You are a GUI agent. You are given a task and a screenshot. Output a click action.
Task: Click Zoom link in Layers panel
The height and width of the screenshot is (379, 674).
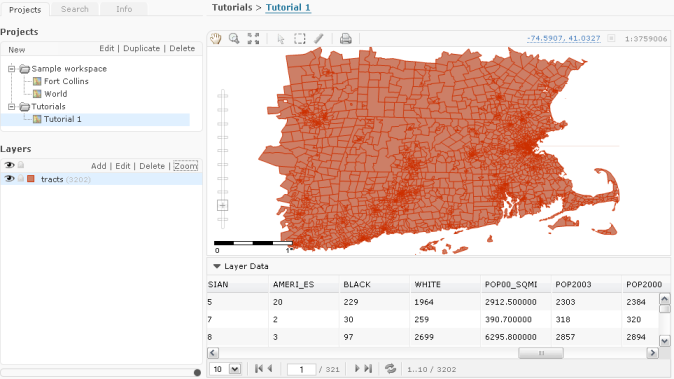(186, 166)
